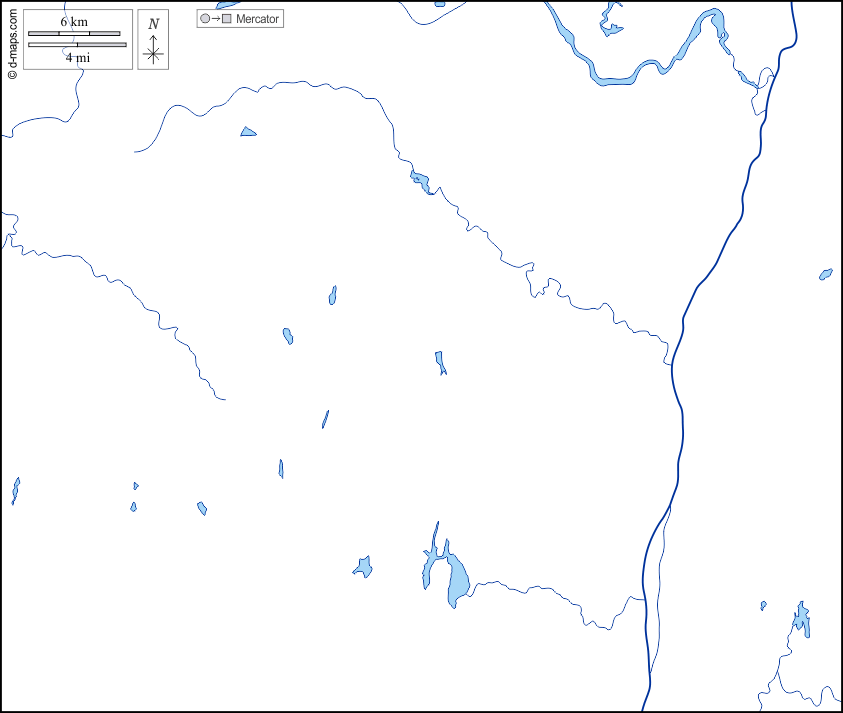Click the square icon beside Mercator

pyautogui.click(x=226, y=19)
